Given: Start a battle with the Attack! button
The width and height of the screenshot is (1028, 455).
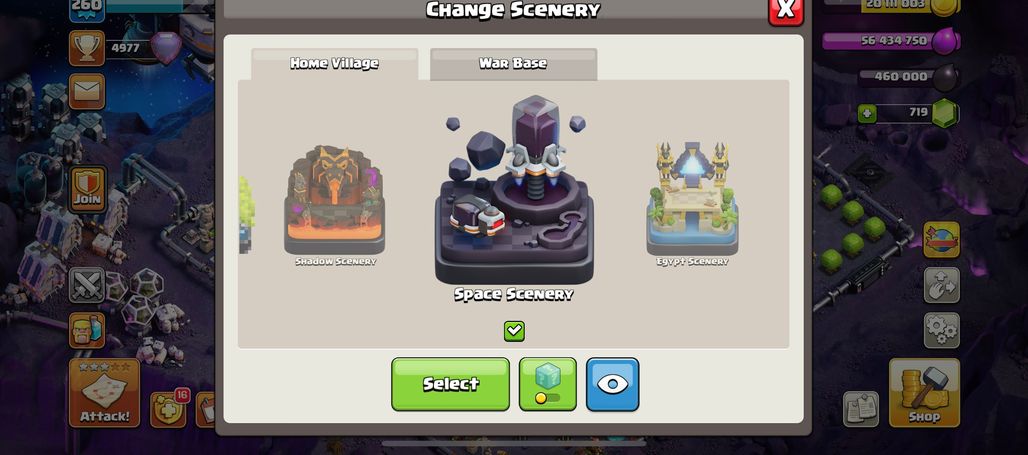Looking at the screenshot, I should 104,392.
